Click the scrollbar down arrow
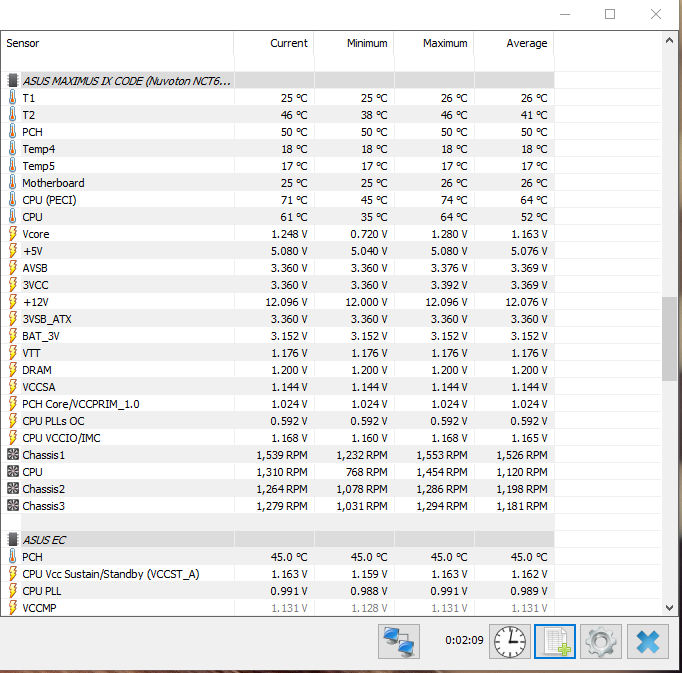Image resolution: width=682 pixels, height=673 pixels. coord(669,607)
